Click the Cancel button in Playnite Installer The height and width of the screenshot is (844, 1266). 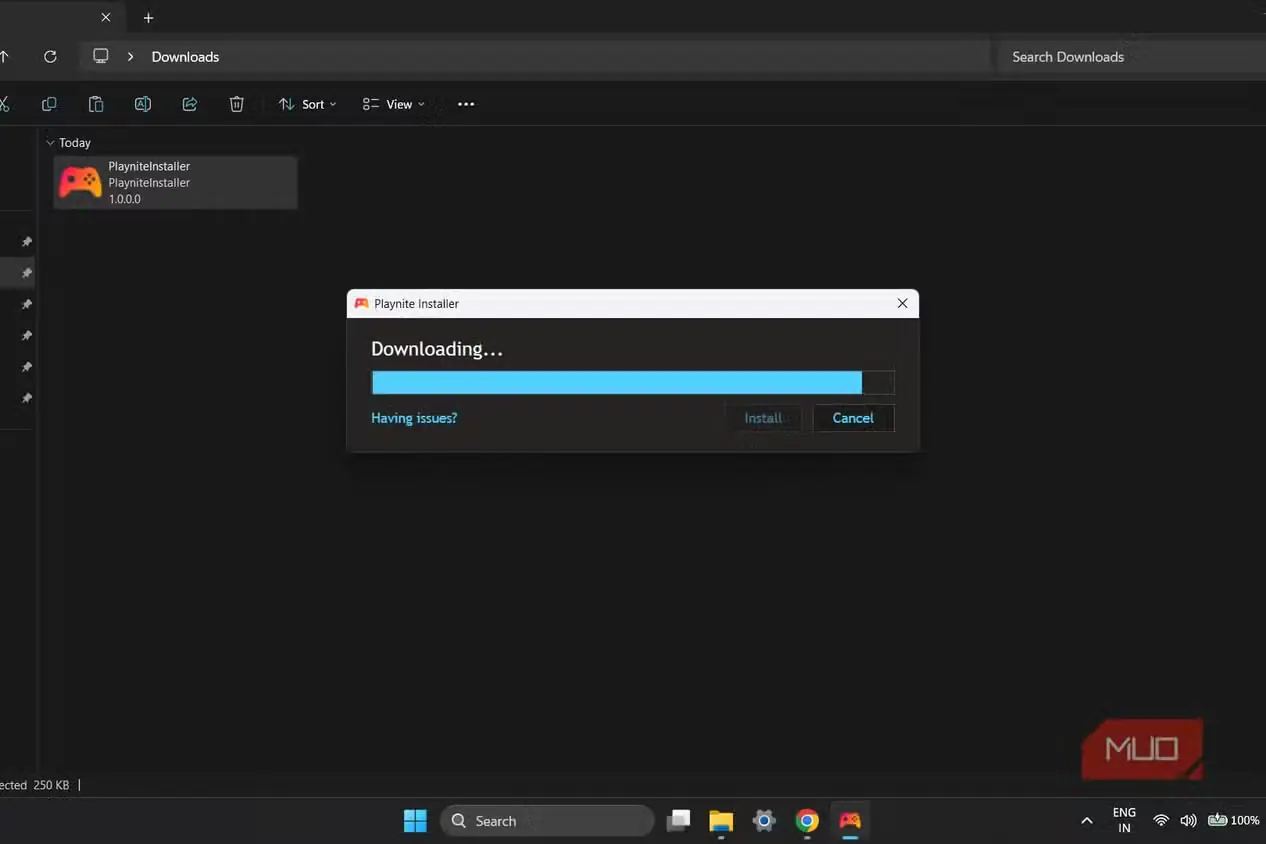(853, 418)
